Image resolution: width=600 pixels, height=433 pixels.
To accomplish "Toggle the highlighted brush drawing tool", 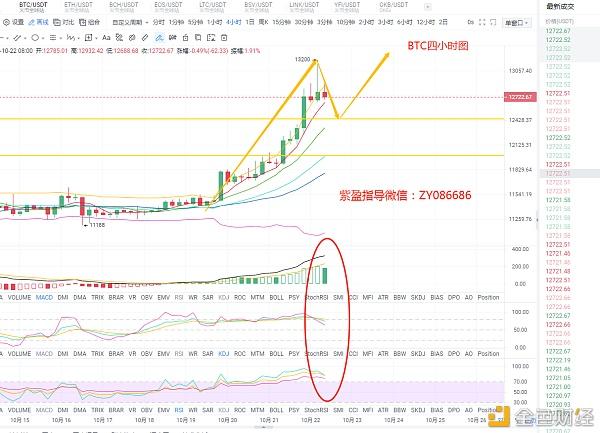I will [x=159, y=37].
